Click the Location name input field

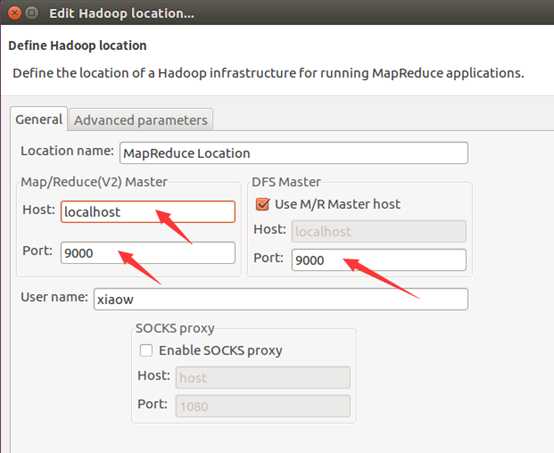click(x=294, y=153)
